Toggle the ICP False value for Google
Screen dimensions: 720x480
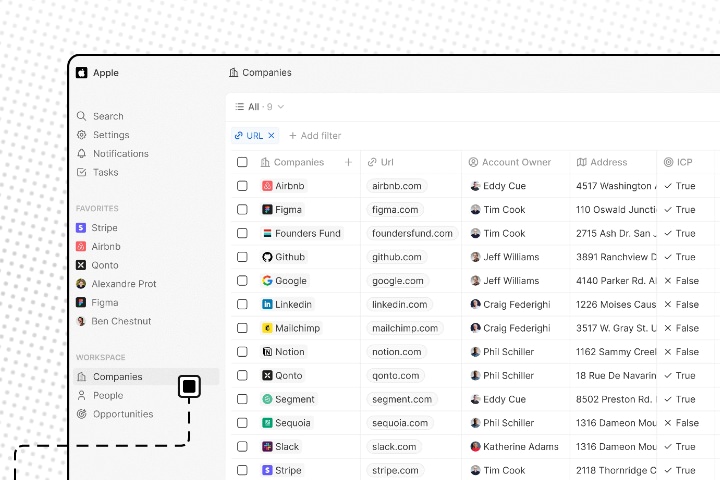pyautogui.click(x=682, y=281)
